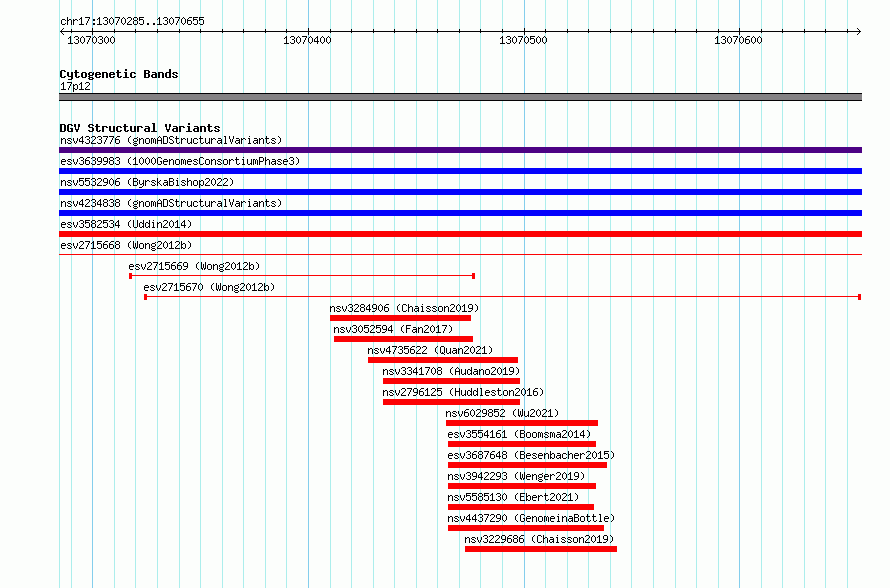Open nsv3052594 Fan2017 variant label
The image size is (890, 588).
point(393,329)
